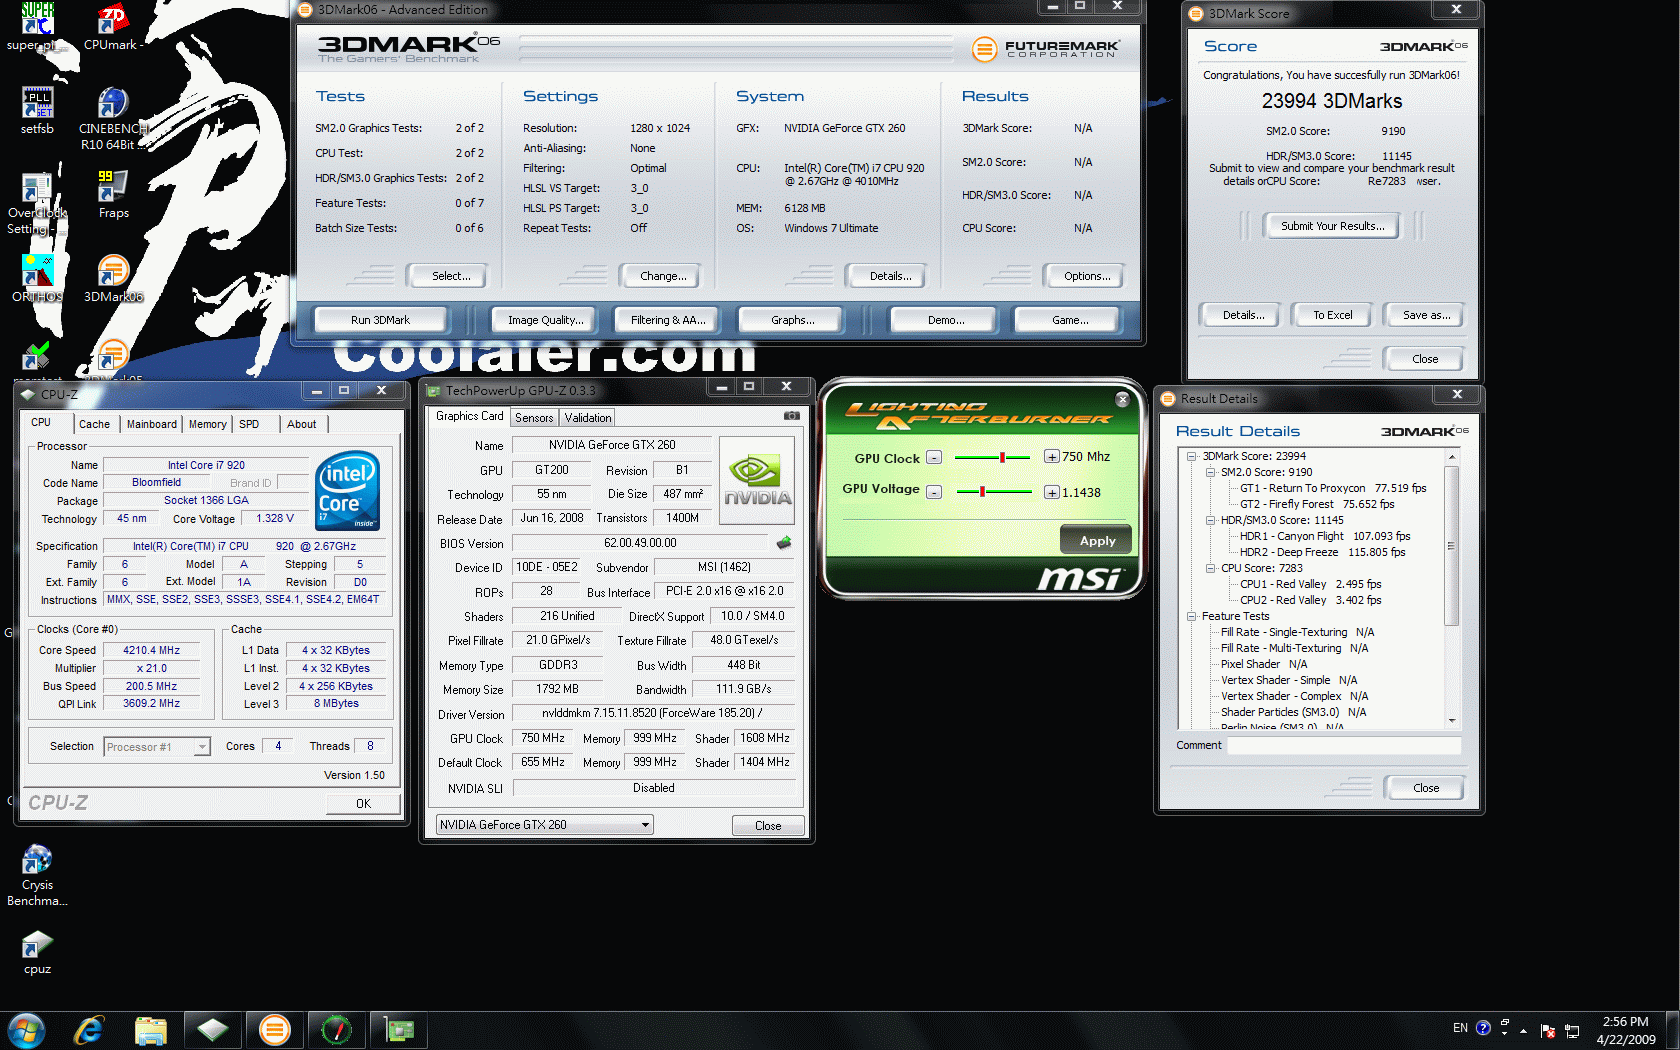The height and width of the screenshot is (1050, 1680).
Task: Click the Action Center flag tray icon
Action: (x=1548, y=1030)
